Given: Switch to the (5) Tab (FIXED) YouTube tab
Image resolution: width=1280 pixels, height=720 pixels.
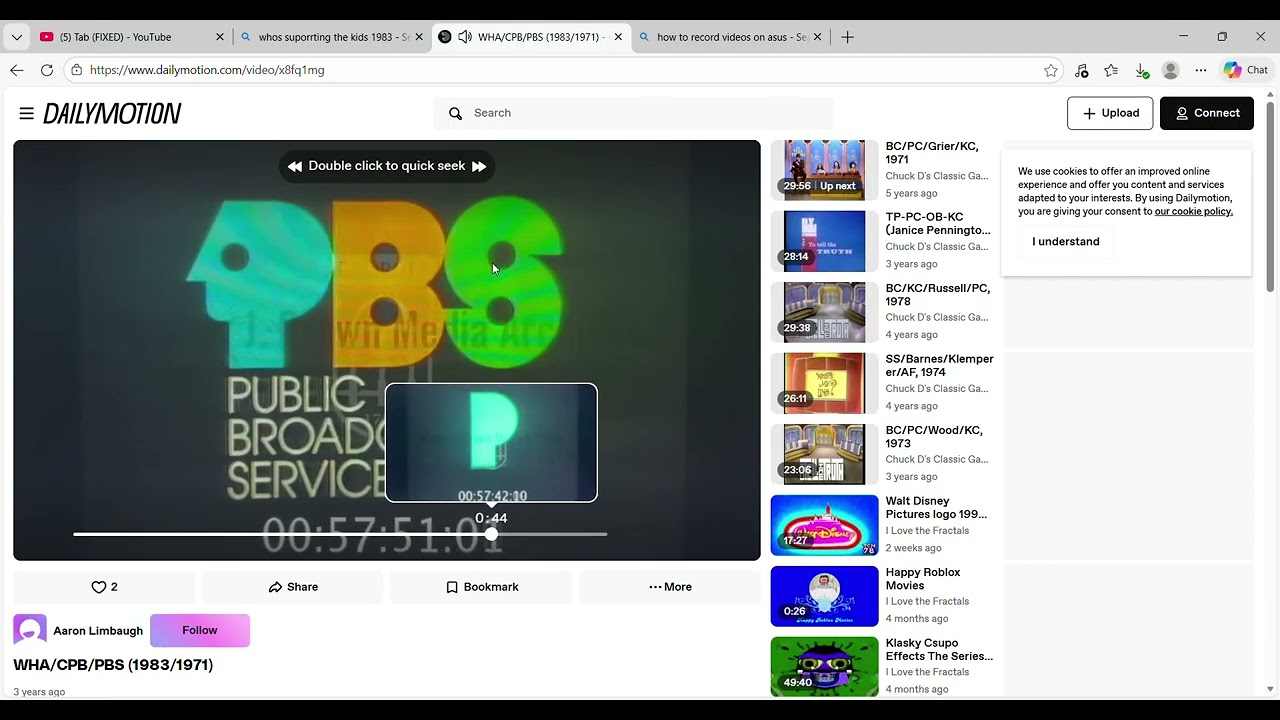Looking at the screenshot, I should (132, 37).
